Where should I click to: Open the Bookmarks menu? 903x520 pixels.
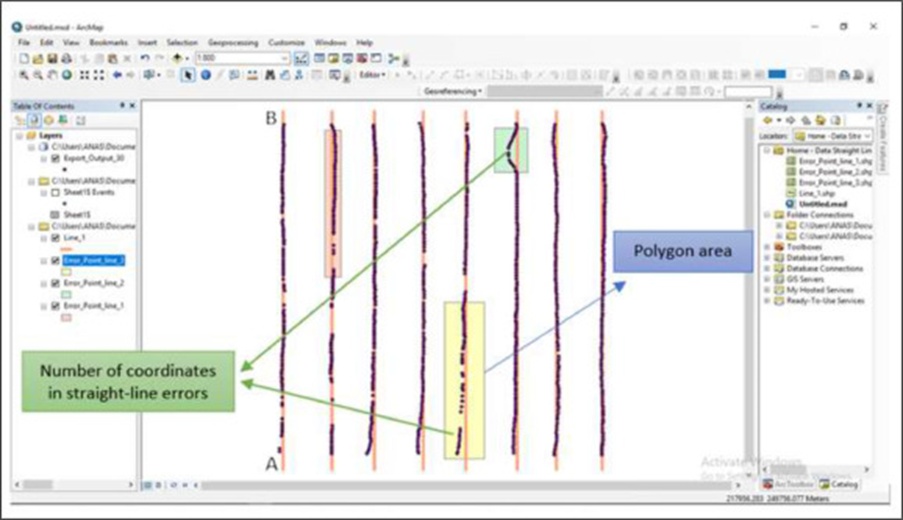(108, 43)
